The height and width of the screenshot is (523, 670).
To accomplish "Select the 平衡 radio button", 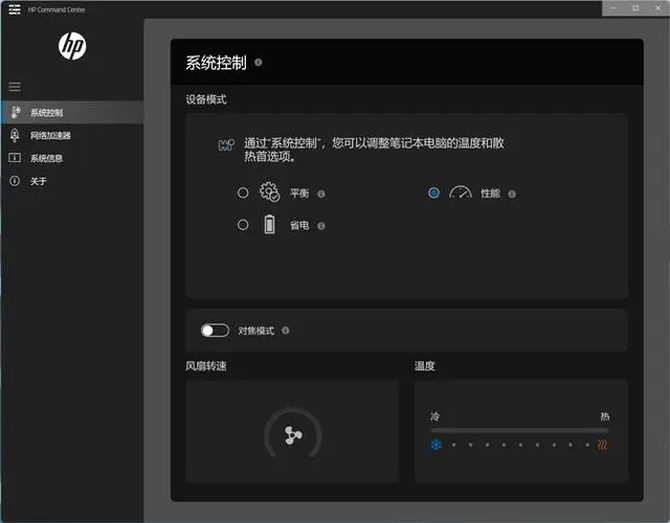I will tap(243, 193).
